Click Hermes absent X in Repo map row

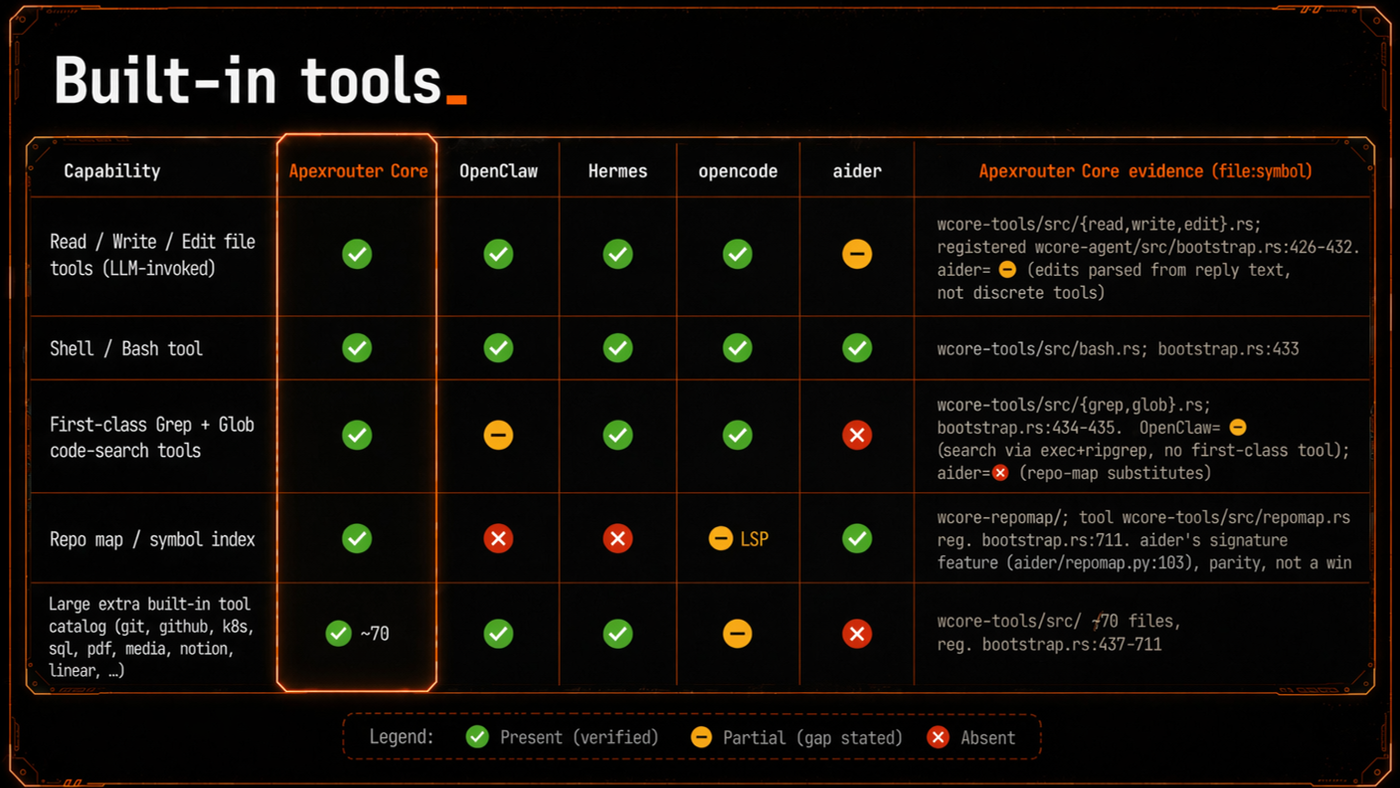pyautogui.click(x=618, y=539)
